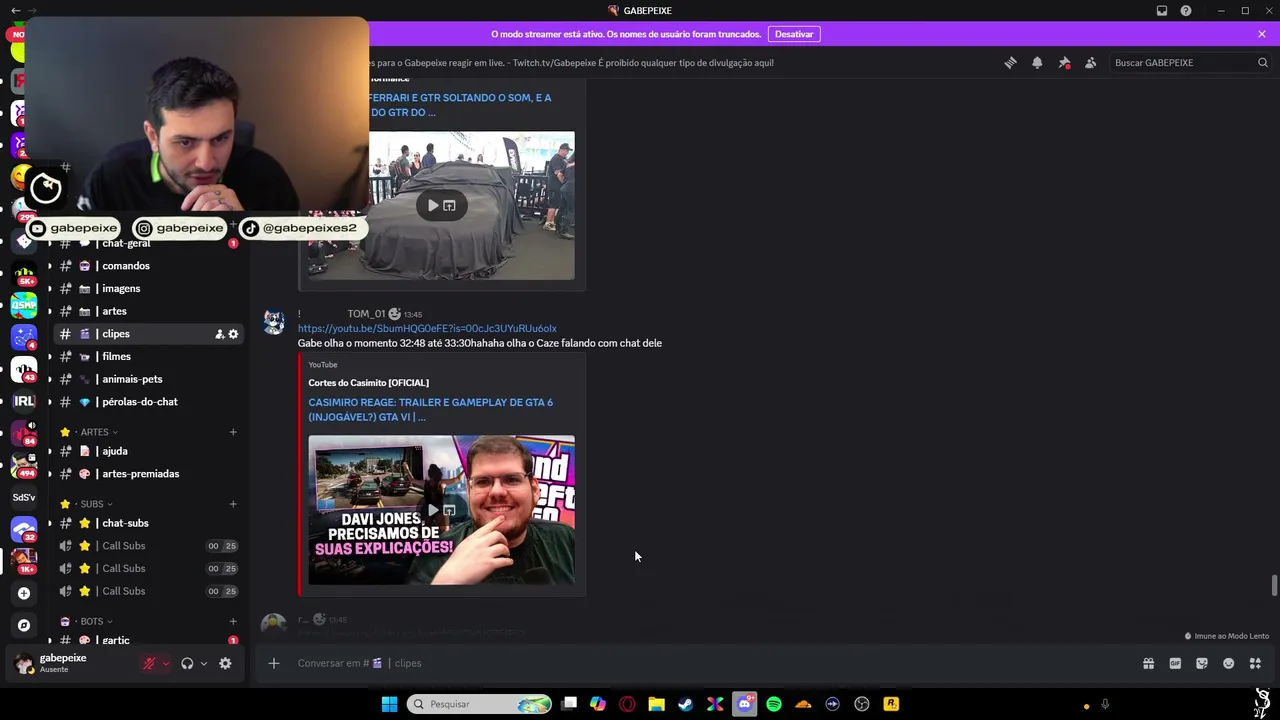Open the FERRARI E GTR video title link
The image size is (1280, 720).
460,105
